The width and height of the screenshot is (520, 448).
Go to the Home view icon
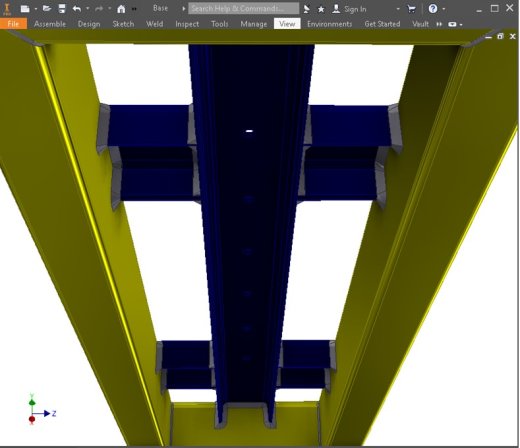(121, 9)
